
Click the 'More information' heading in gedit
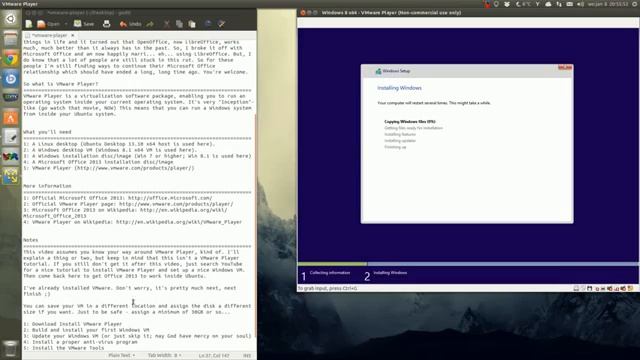click(x=47, y=186)
